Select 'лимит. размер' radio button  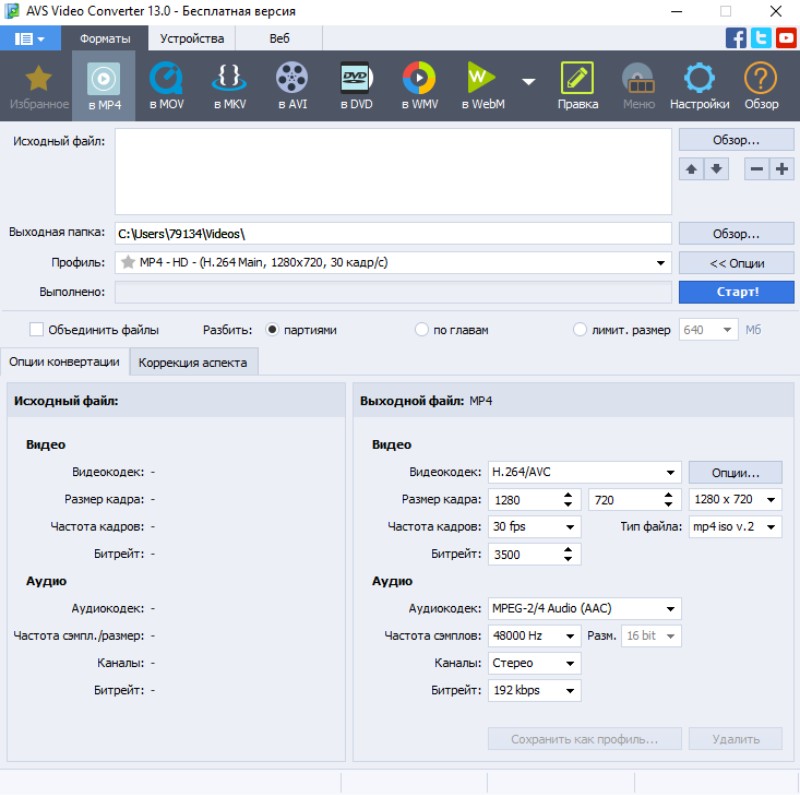pos(580,330)
